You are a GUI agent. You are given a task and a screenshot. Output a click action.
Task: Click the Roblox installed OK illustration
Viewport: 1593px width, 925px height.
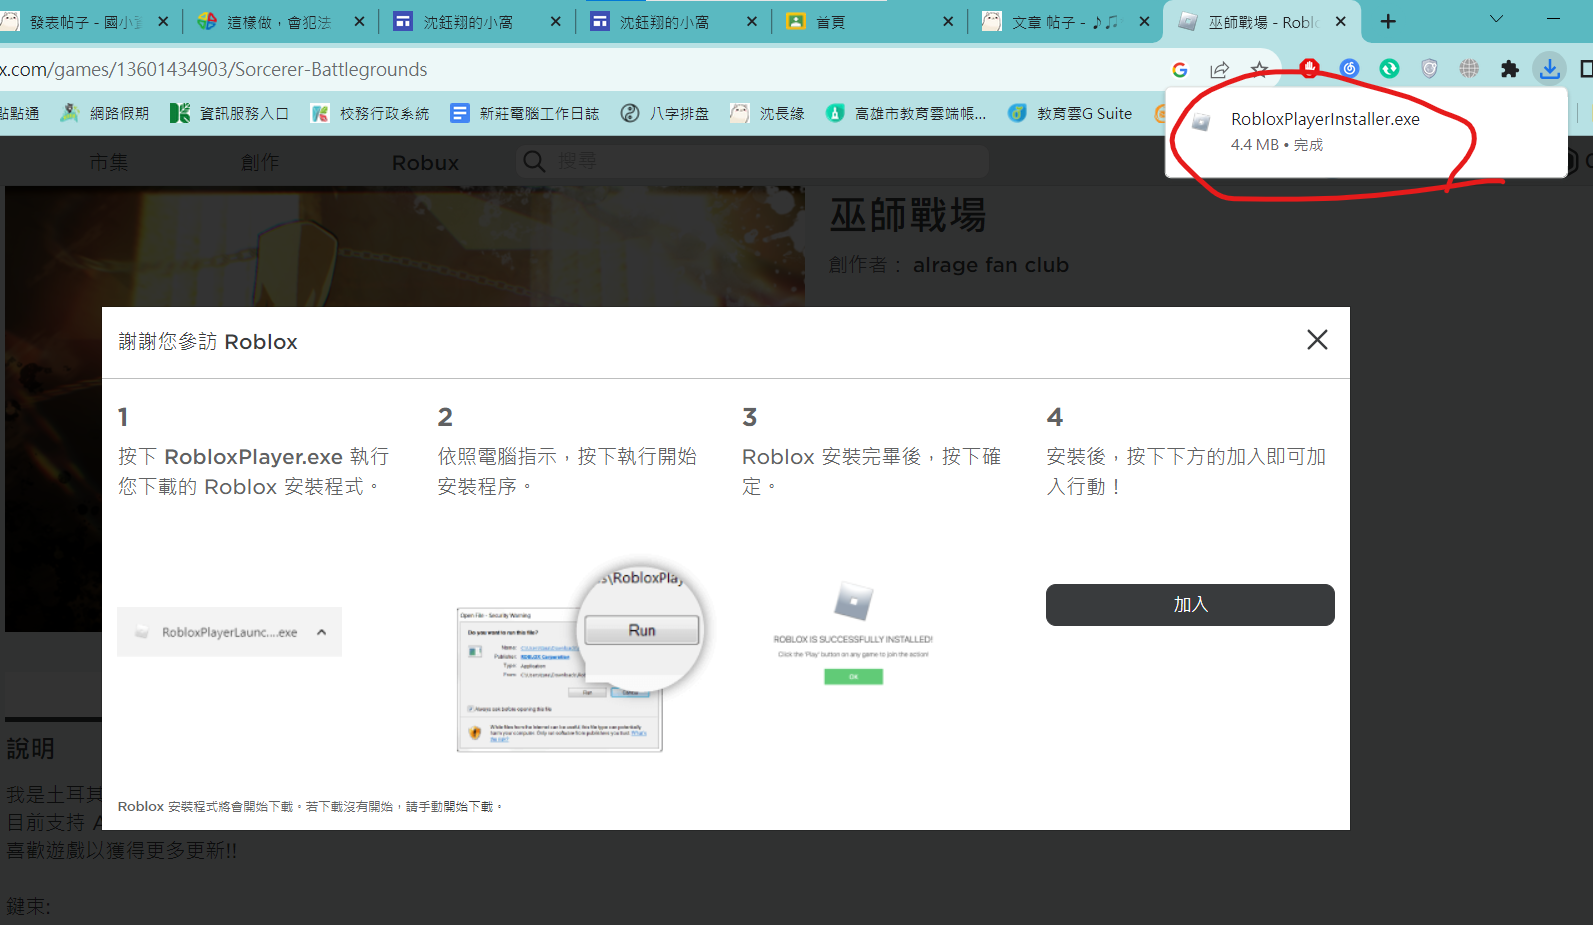(853, 677)
